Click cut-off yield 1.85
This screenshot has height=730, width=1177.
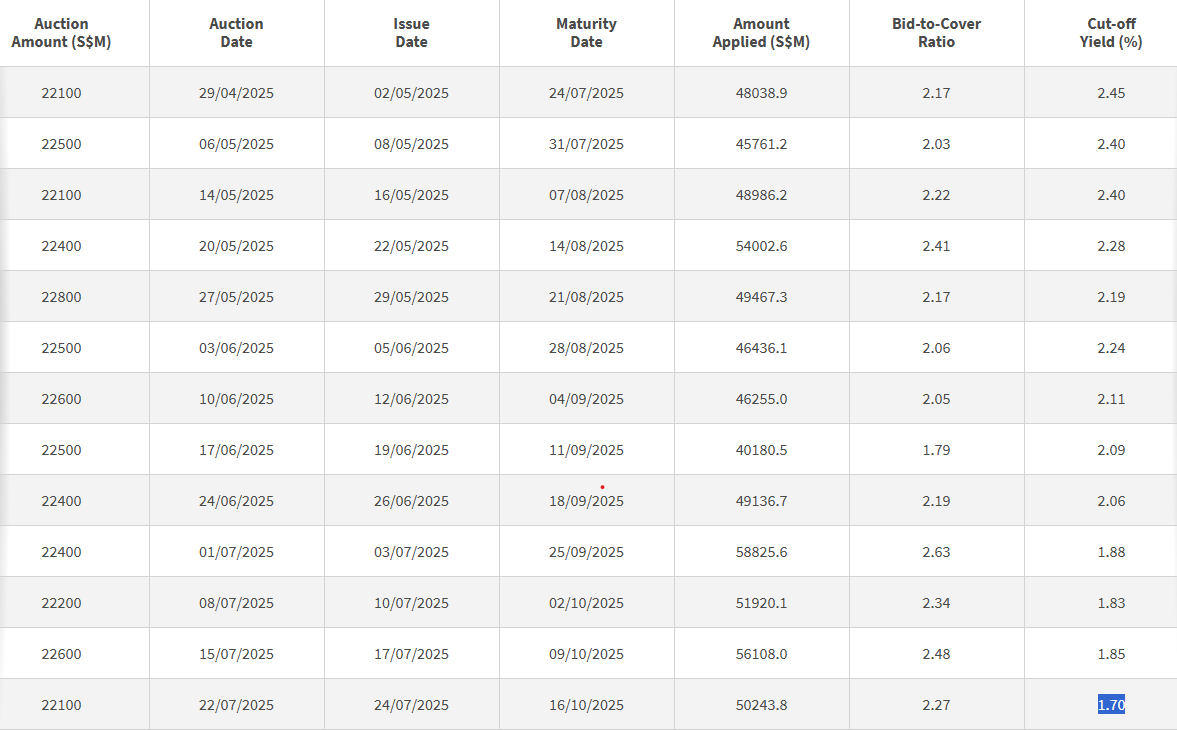(1111, 654)
